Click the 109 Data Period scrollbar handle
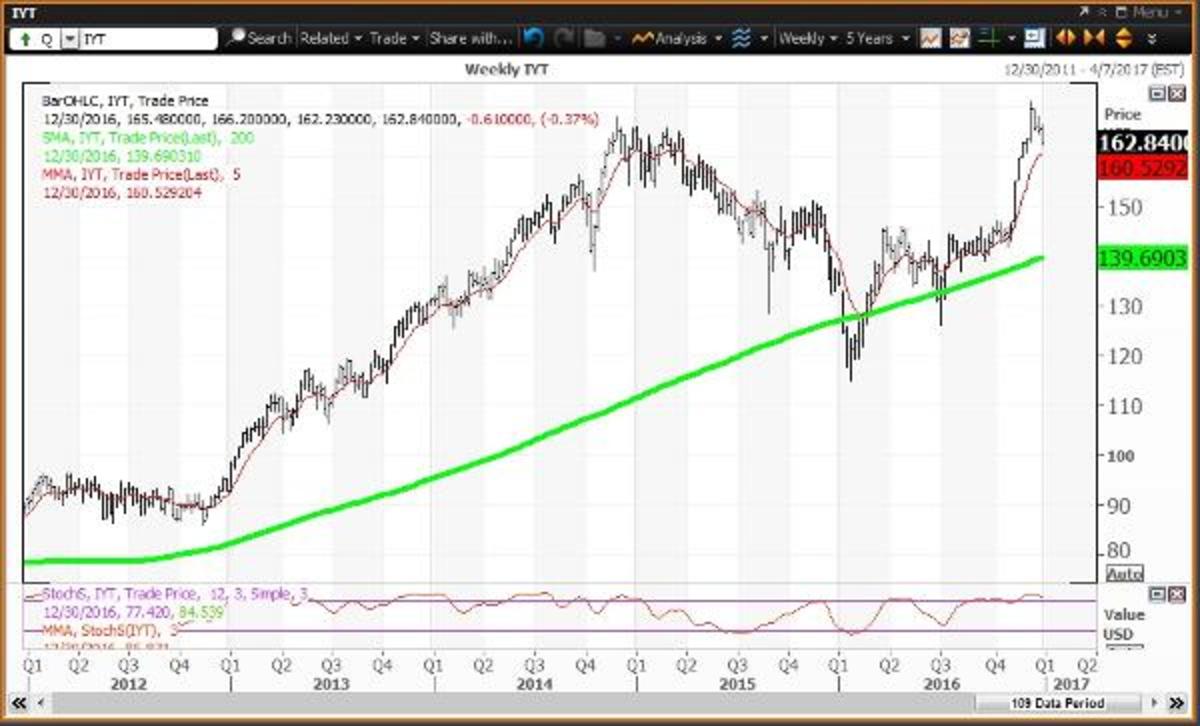Screen dimensions: 1200x726 1059,701
